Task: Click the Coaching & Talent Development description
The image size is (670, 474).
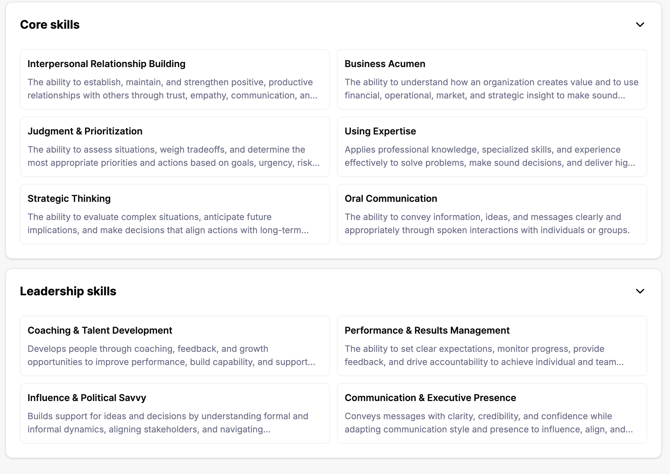Action: (x=171, y=355)
